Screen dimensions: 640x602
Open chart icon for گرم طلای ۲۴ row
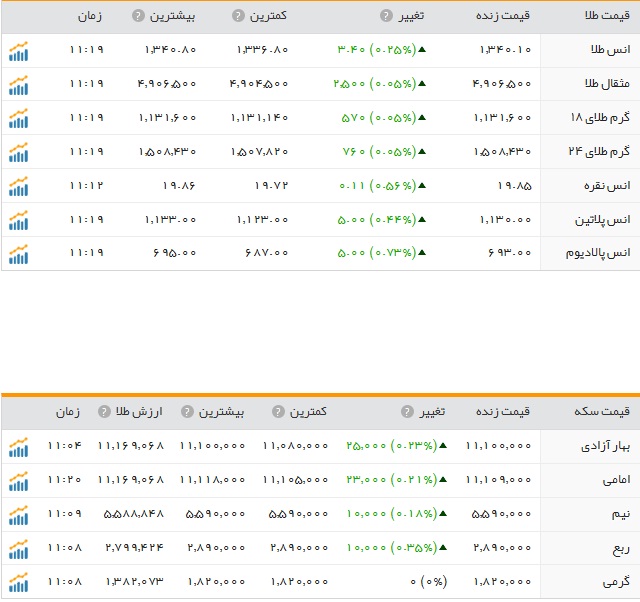(x=18, y=152)
